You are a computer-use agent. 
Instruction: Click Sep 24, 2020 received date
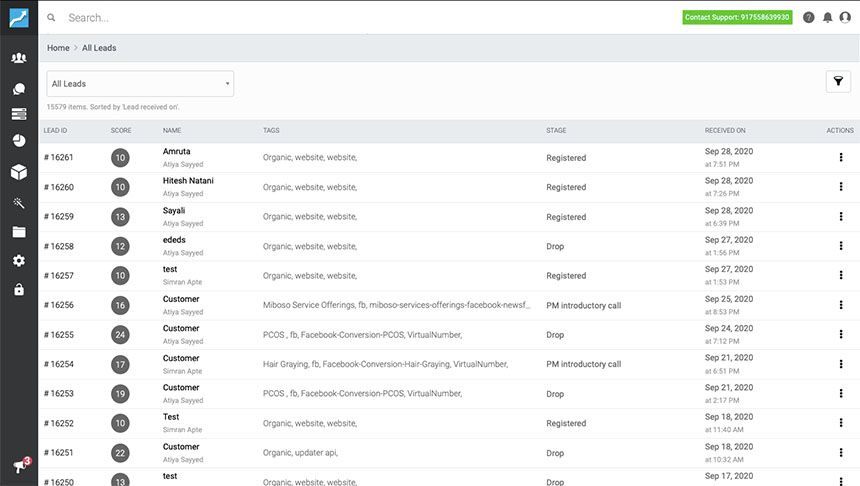click(729, 328)
